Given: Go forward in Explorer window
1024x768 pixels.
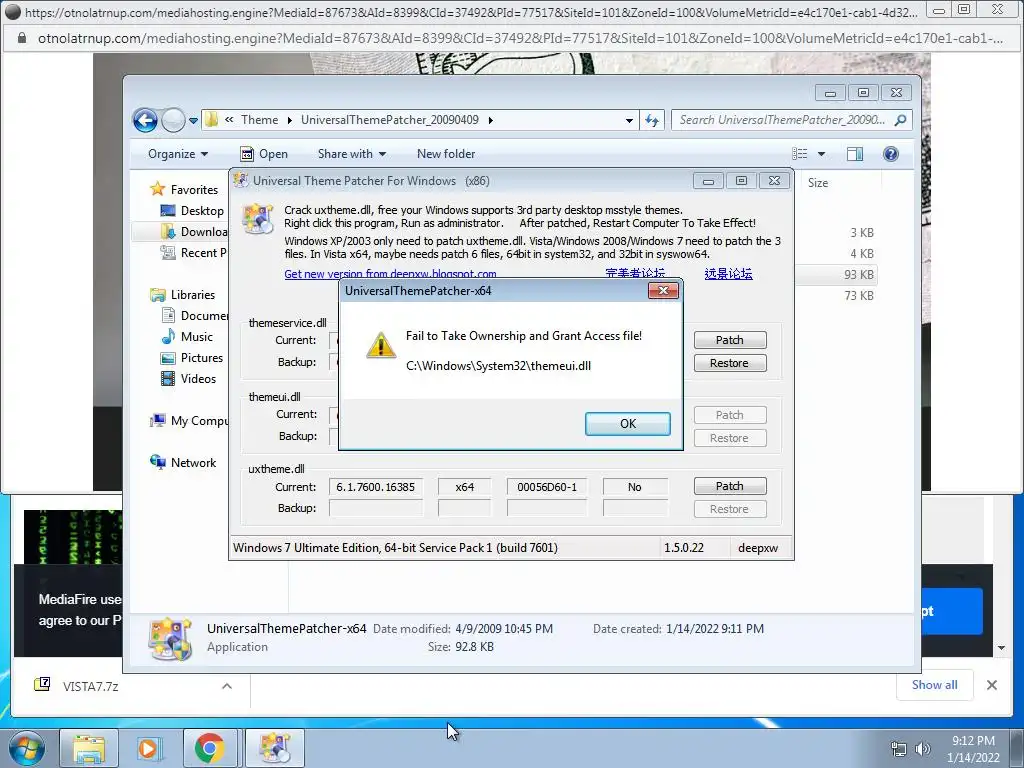Looking at the screenshot, I should (173, 120).
